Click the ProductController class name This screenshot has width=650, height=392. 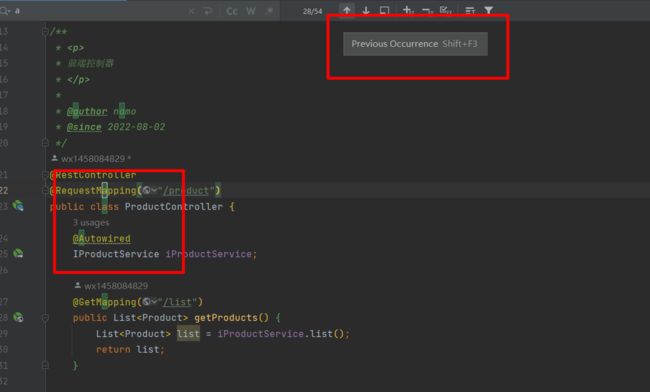point(174,207)
